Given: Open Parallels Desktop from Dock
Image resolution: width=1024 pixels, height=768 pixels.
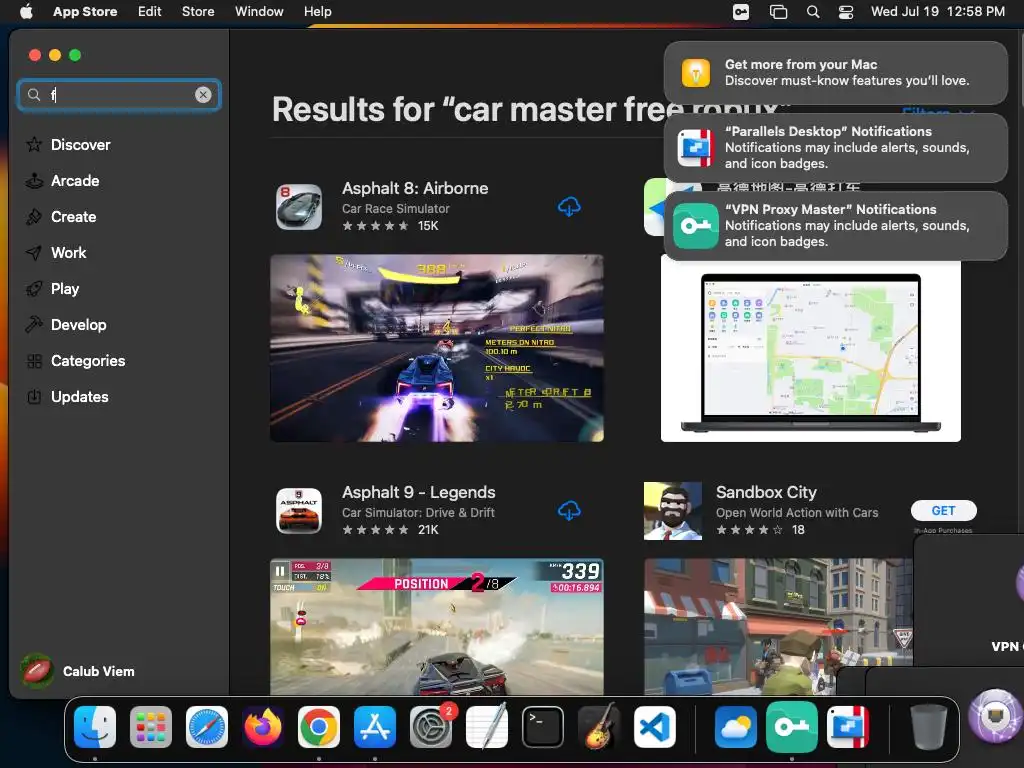Looking at the screenshot, I should coord(848,727).
